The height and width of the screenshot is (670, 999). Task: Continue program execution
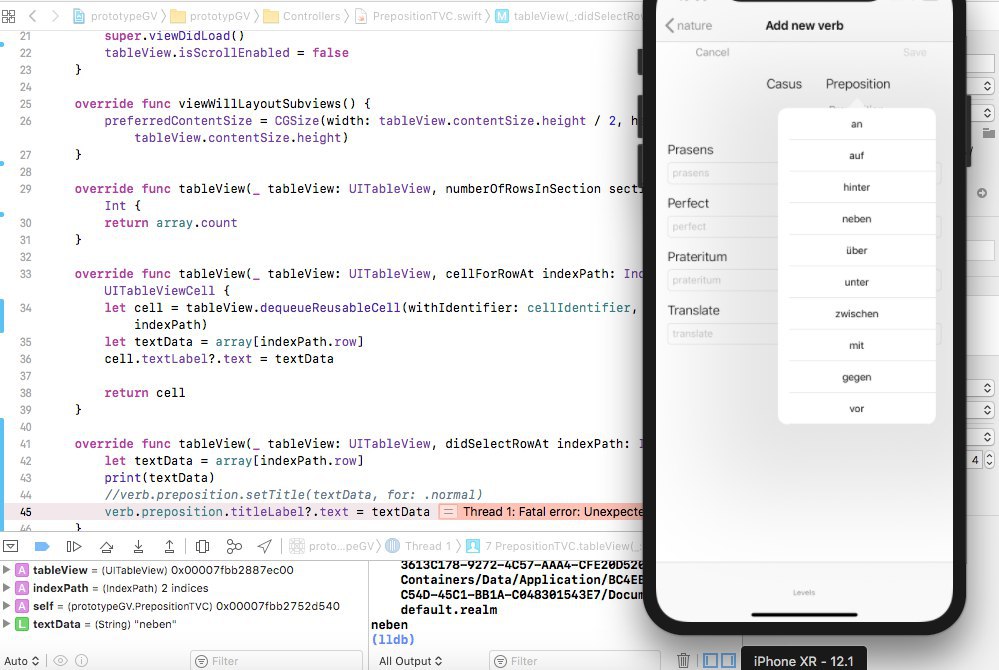pos(74,546)
